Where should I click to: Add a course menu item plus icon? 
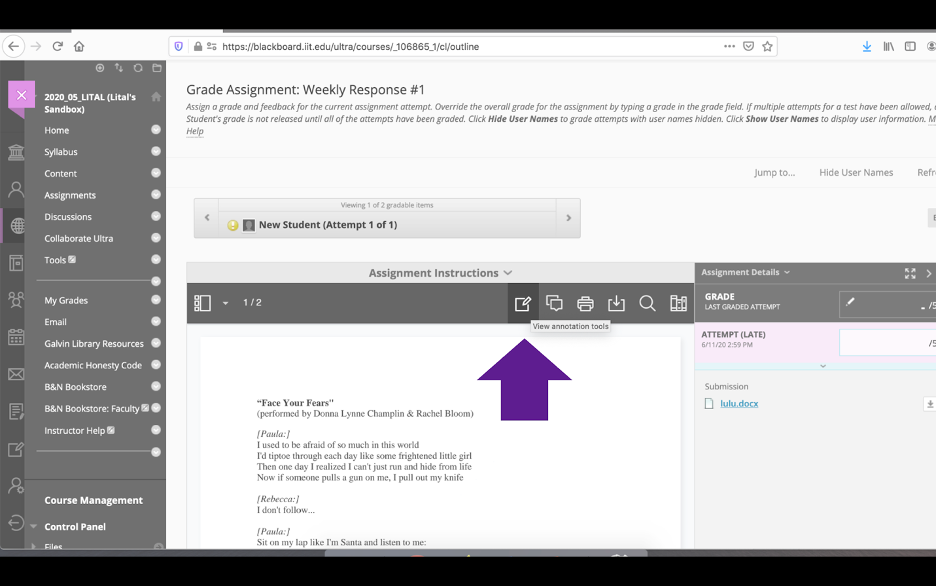tap(100, 68)
